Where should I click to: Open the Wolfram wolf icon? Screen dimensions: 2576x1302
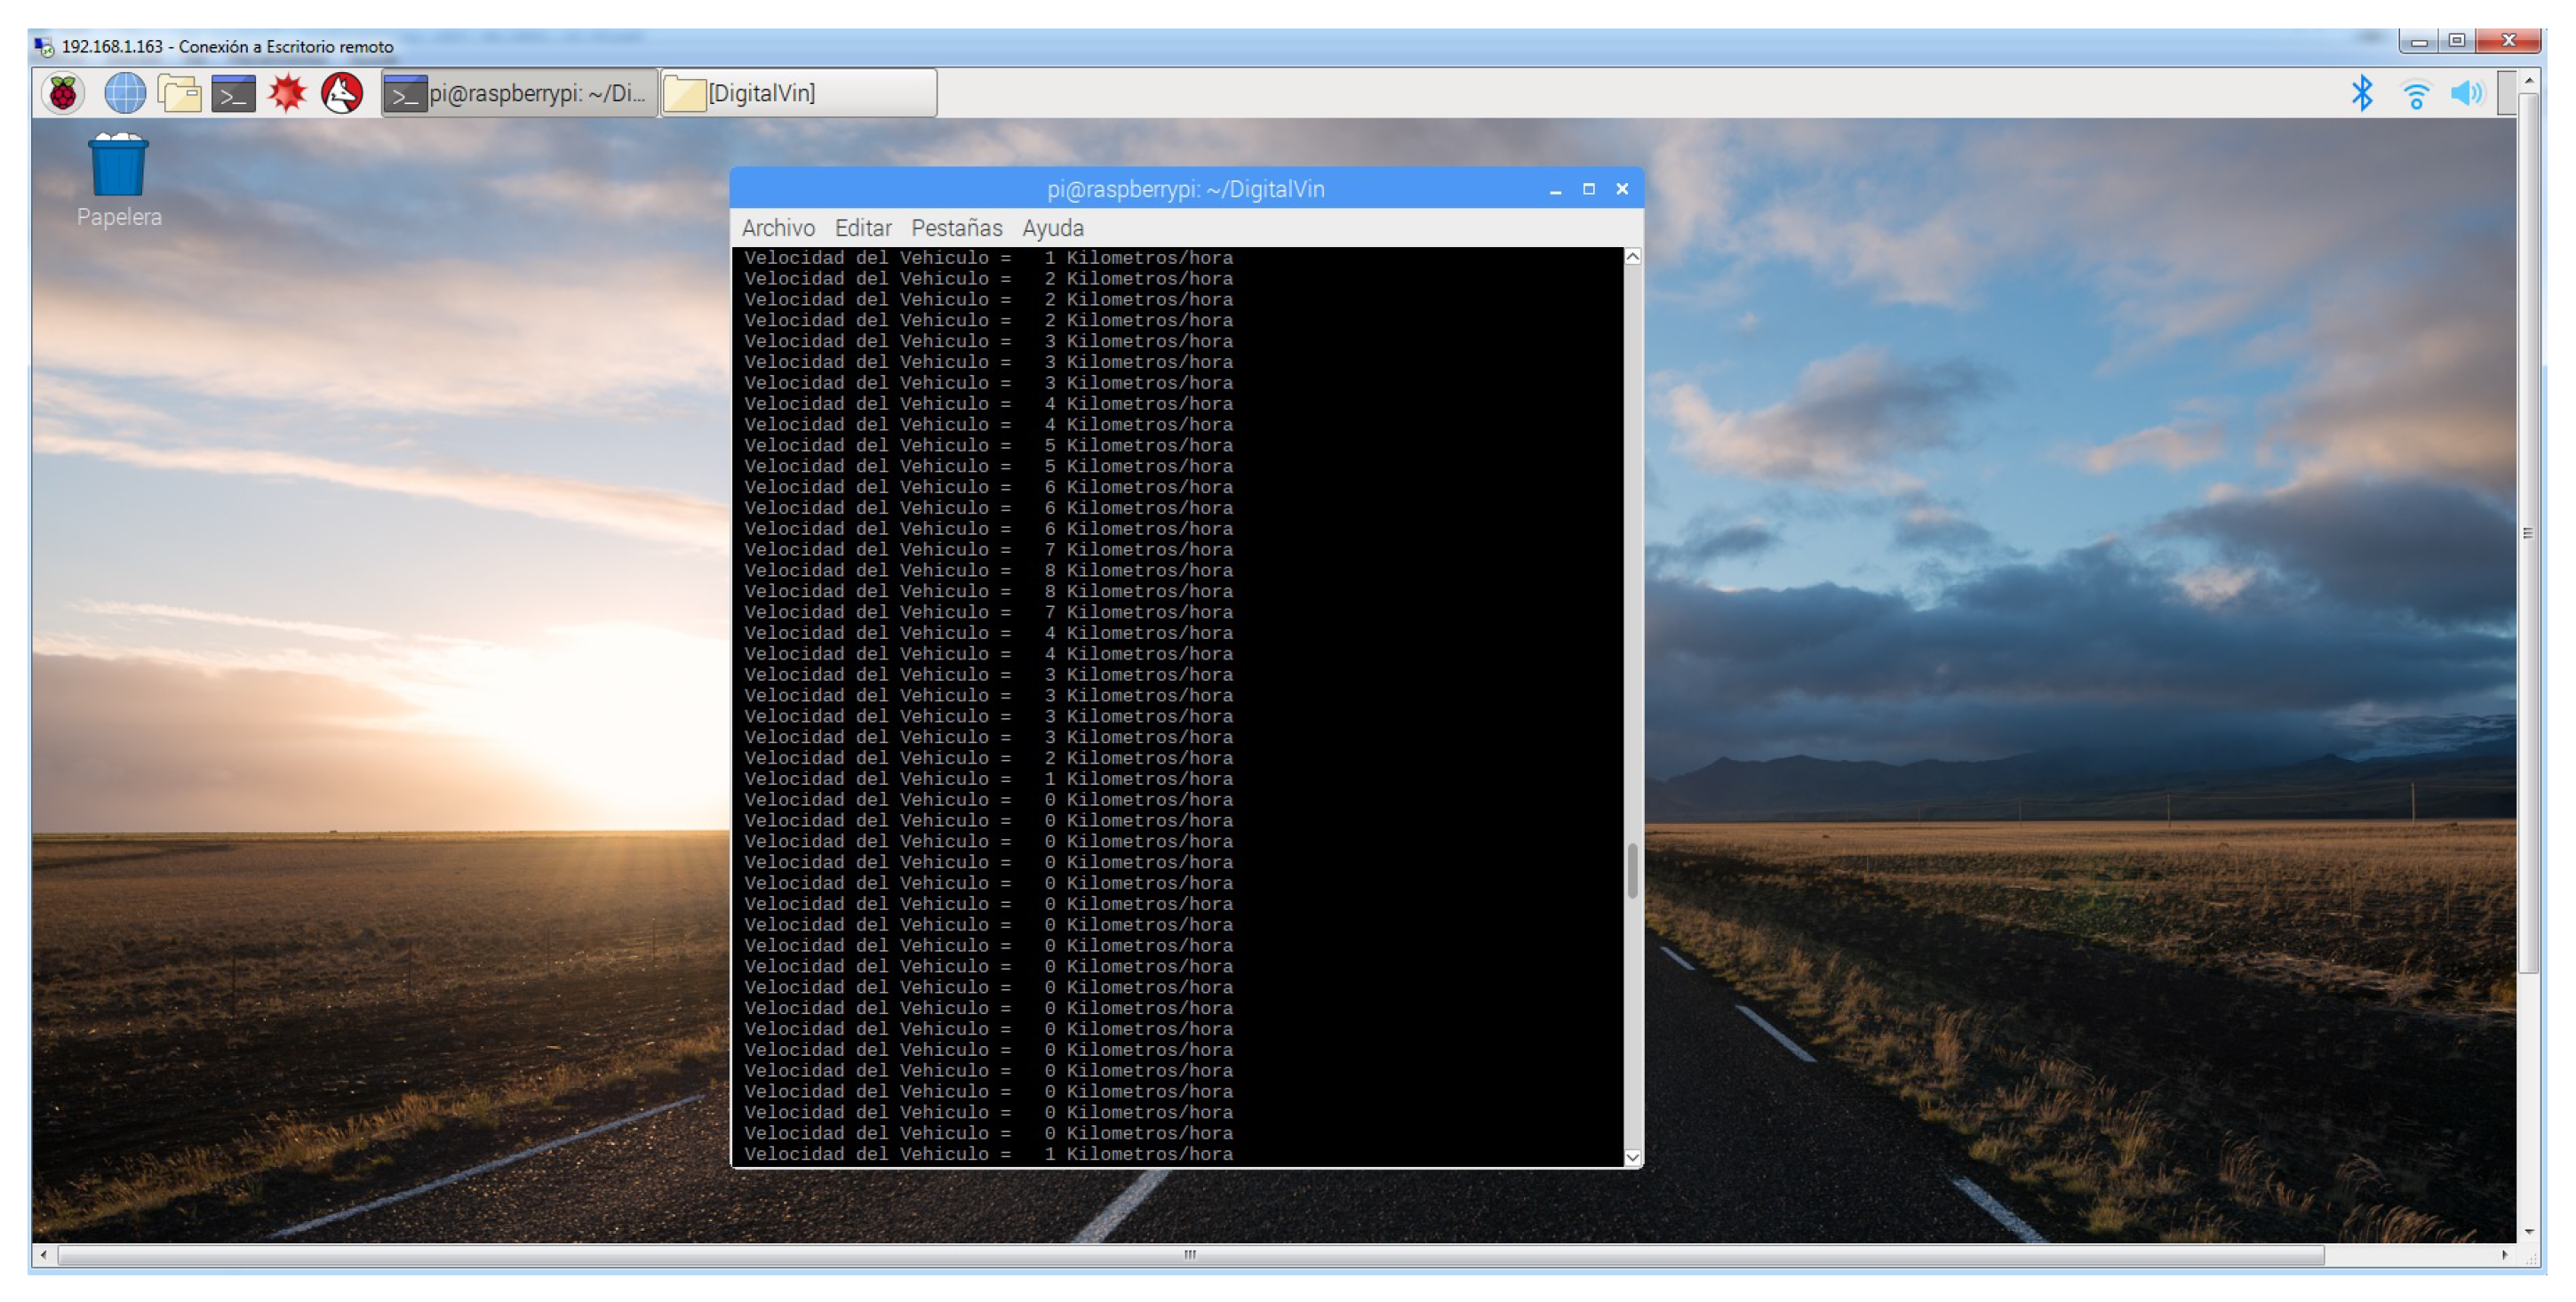pos(342,94)
